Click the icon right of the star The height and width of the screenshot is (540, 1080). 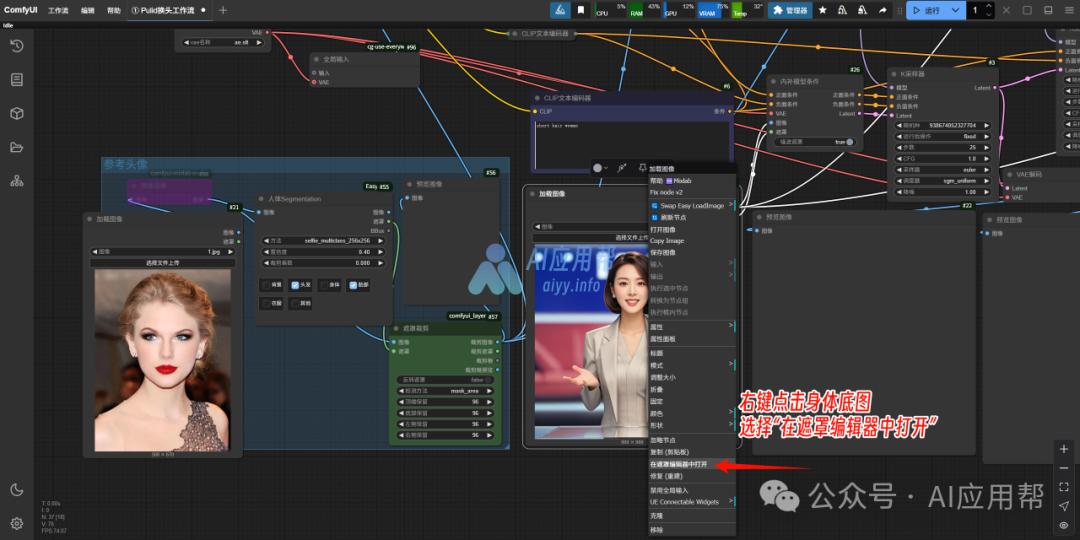(842, 10)
